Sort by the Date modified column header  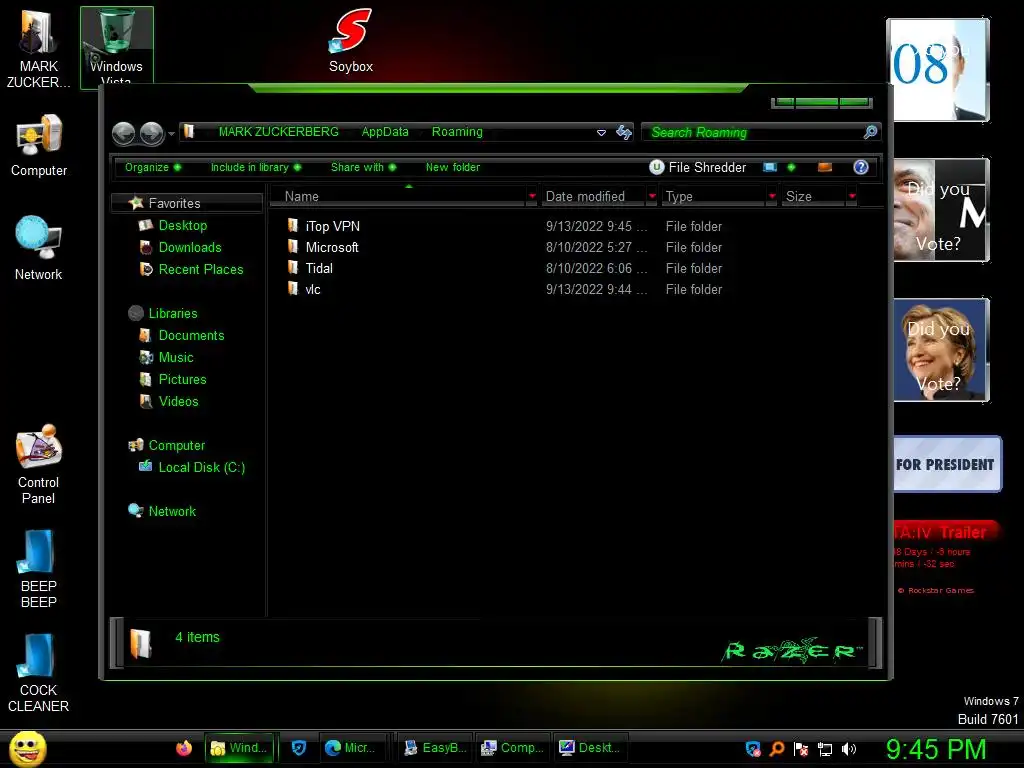594,196
